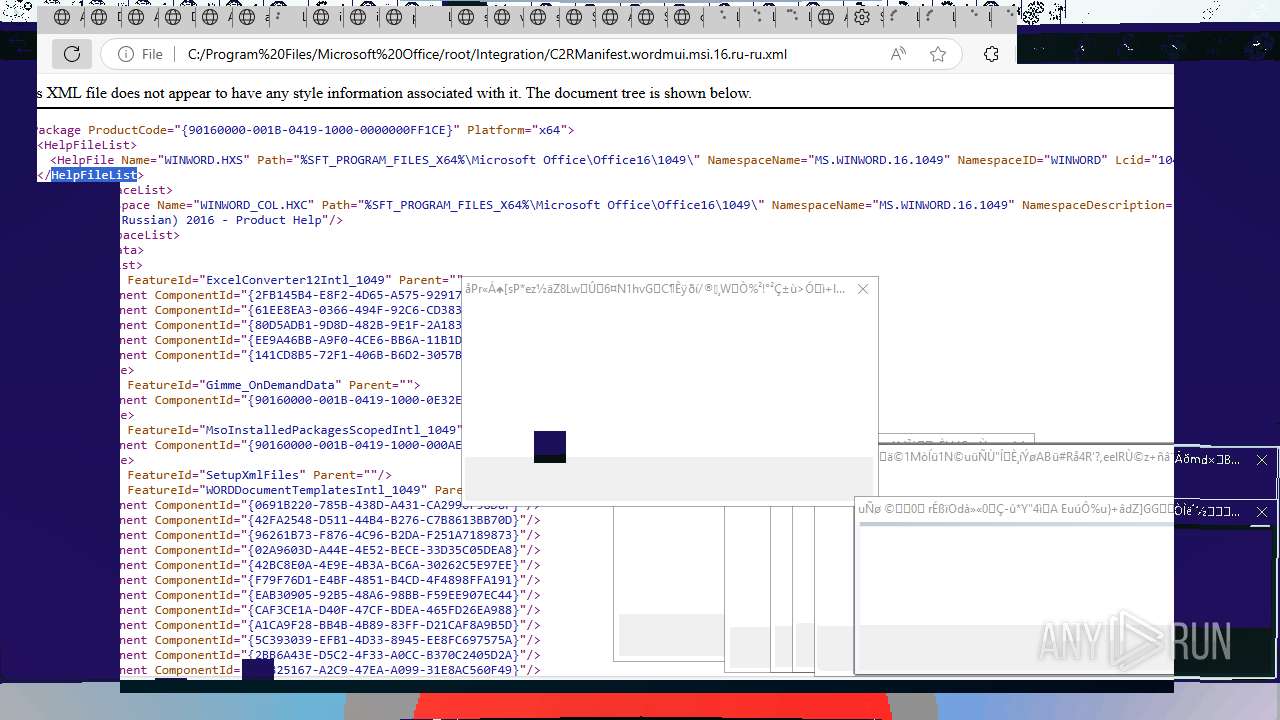Click the WINWORD_COL.HXC namespace name
This screenshot has height=720, width=1280.
[253, 205]
